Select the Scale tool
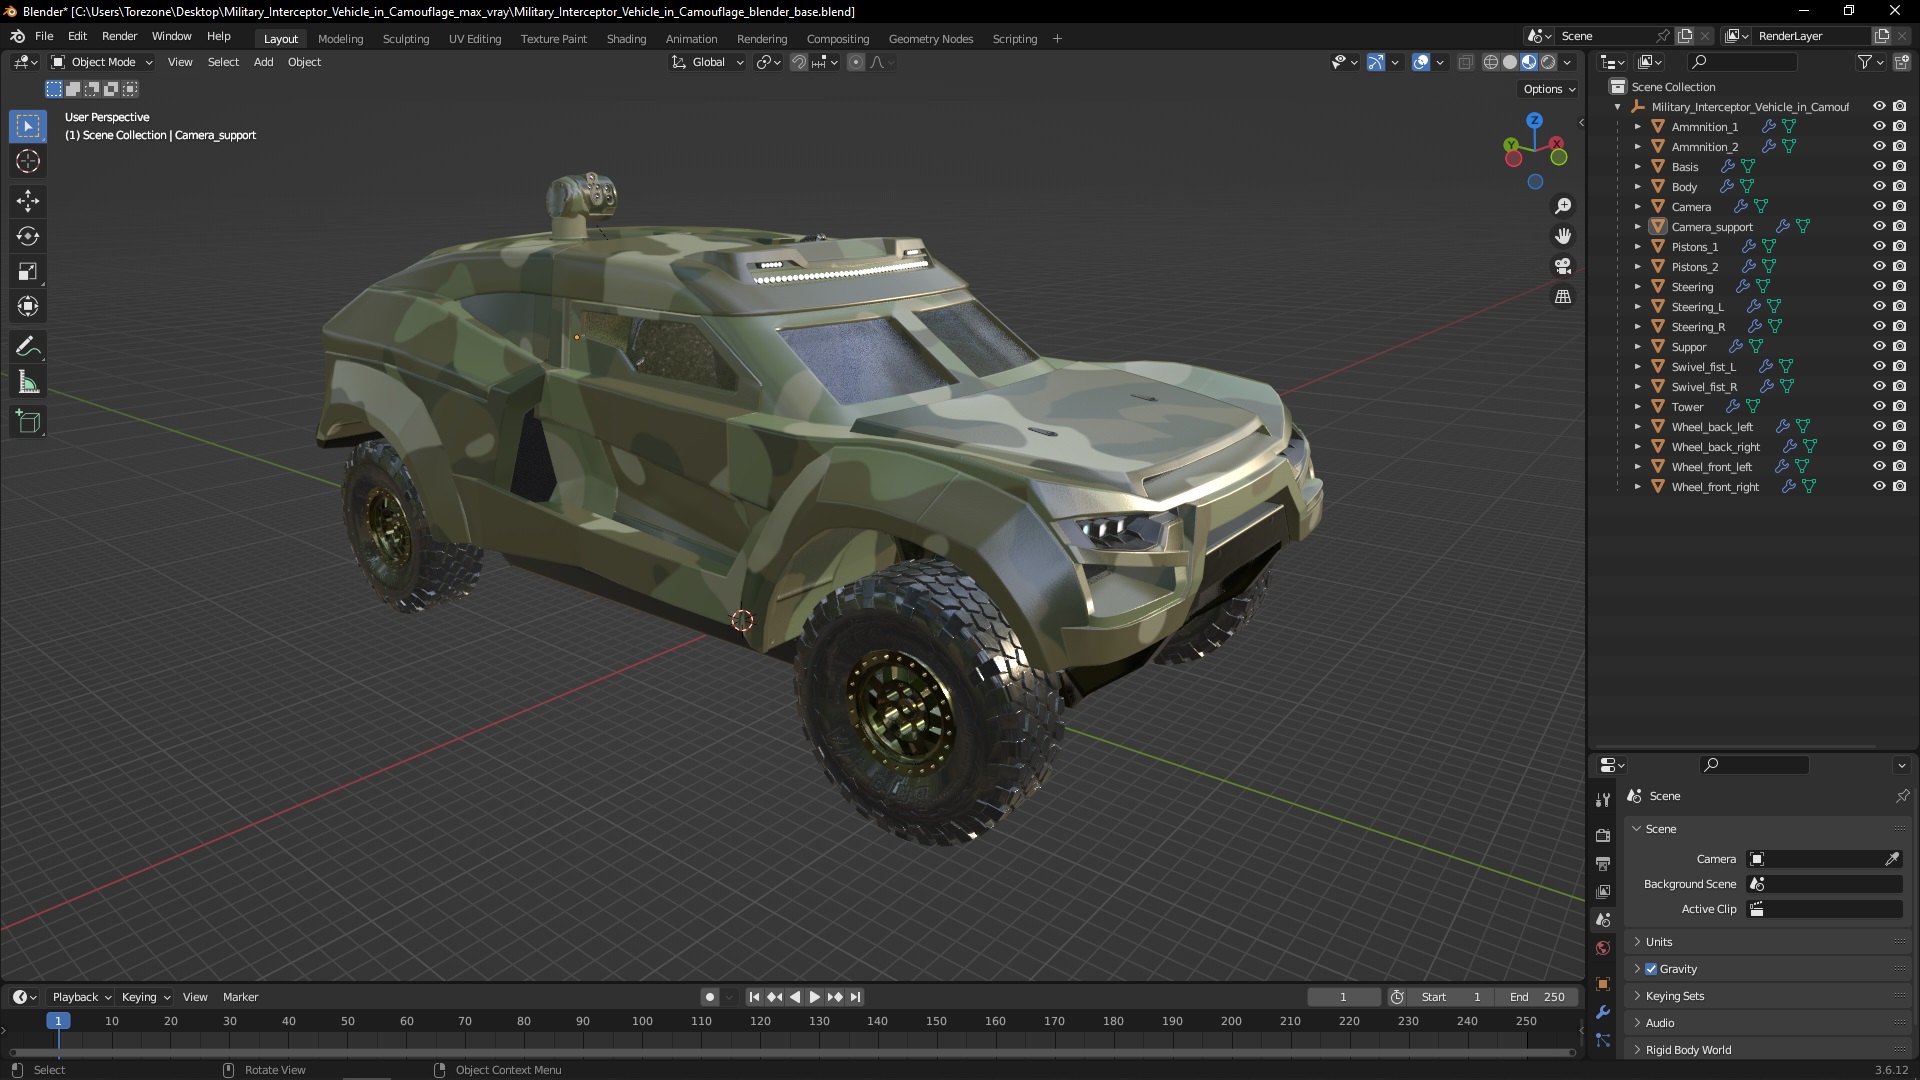Viewport: 1920px width, 1080px height. point(28,271)
